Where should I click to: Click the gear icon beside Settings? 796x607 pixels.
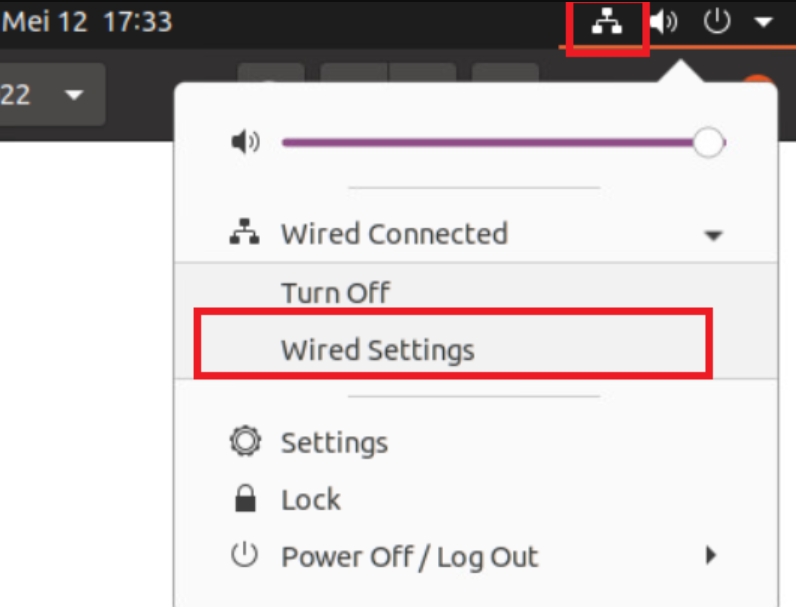pos(244,442)
